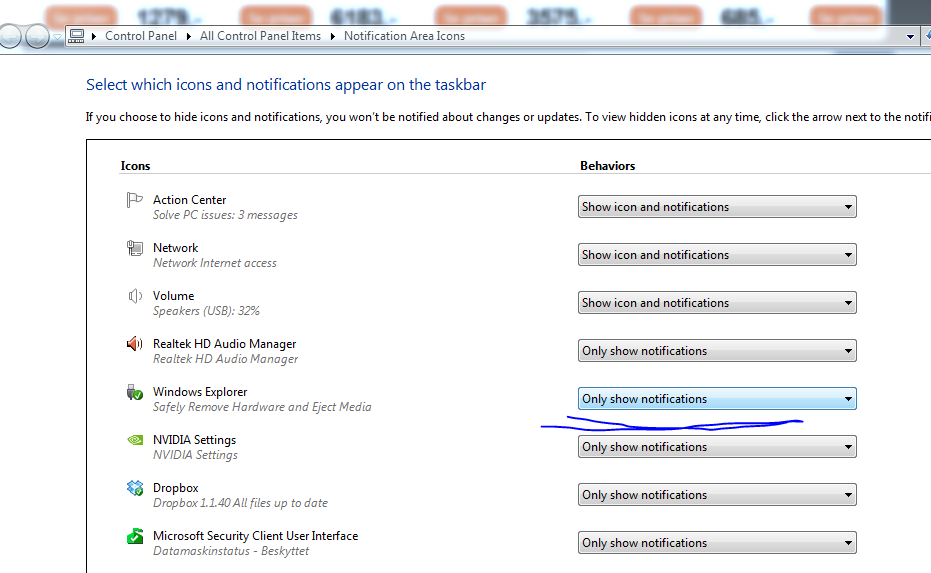
Task: Expand arrow before Control Panel breadcrumb
Action: 94,37
